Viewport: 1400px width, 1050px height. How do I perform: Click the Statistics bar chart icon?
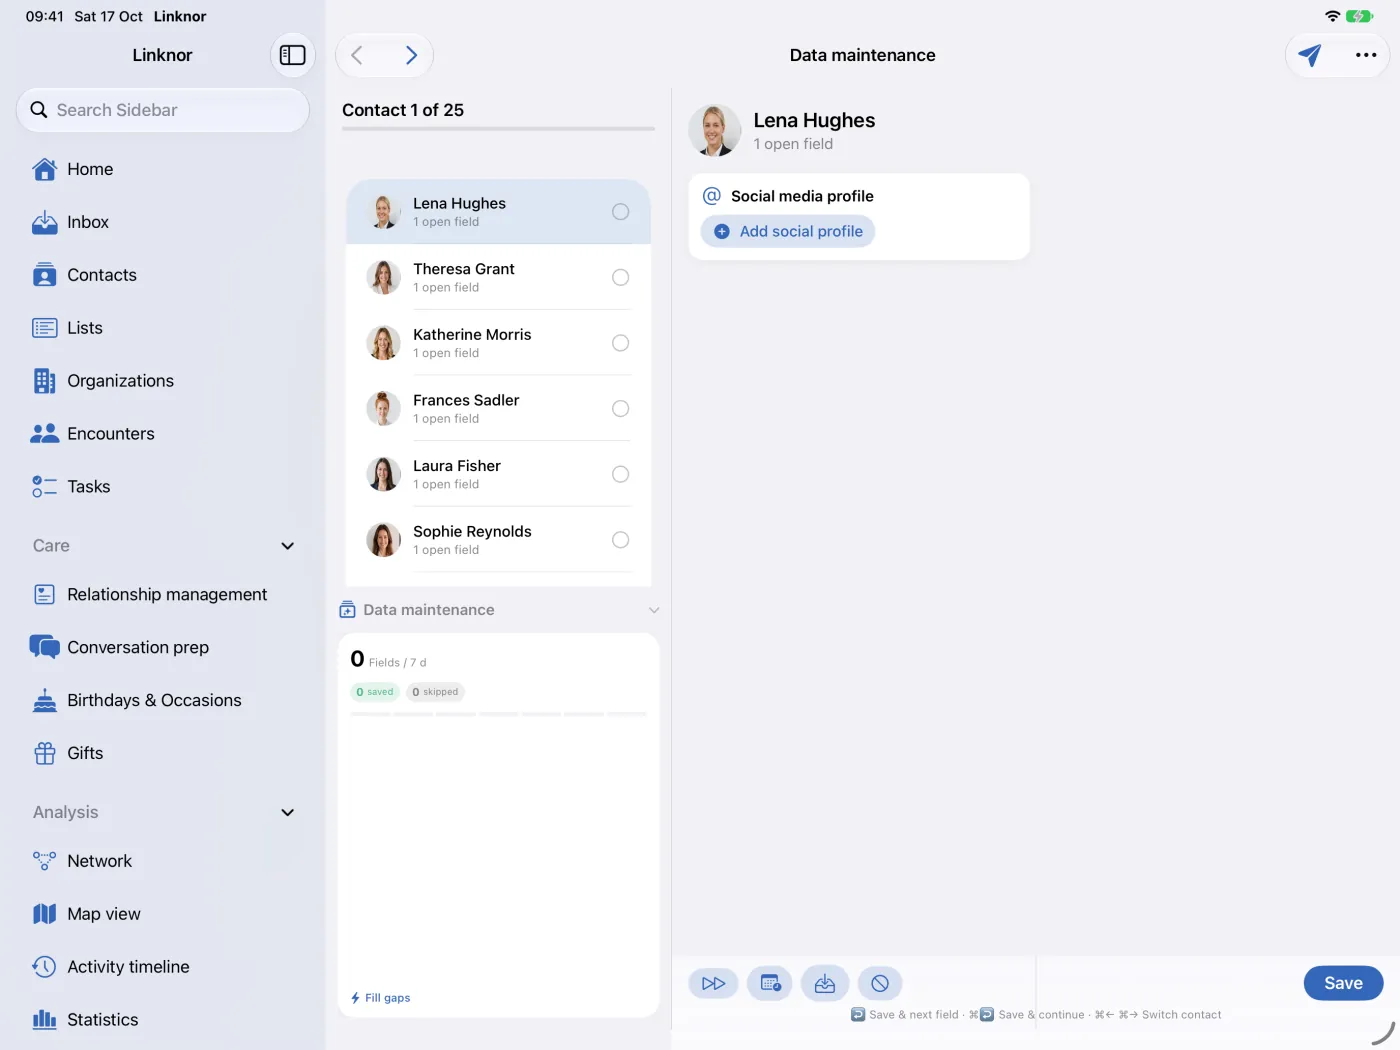[x=45, y=1020]
